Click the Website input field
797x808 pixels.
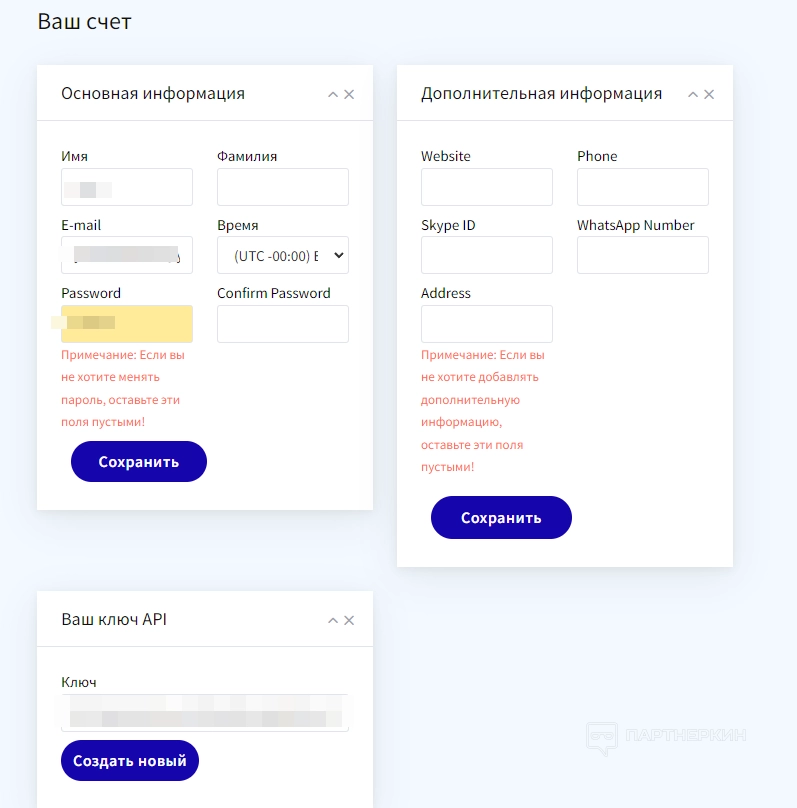pyautogui.click(x=487, y=187)
